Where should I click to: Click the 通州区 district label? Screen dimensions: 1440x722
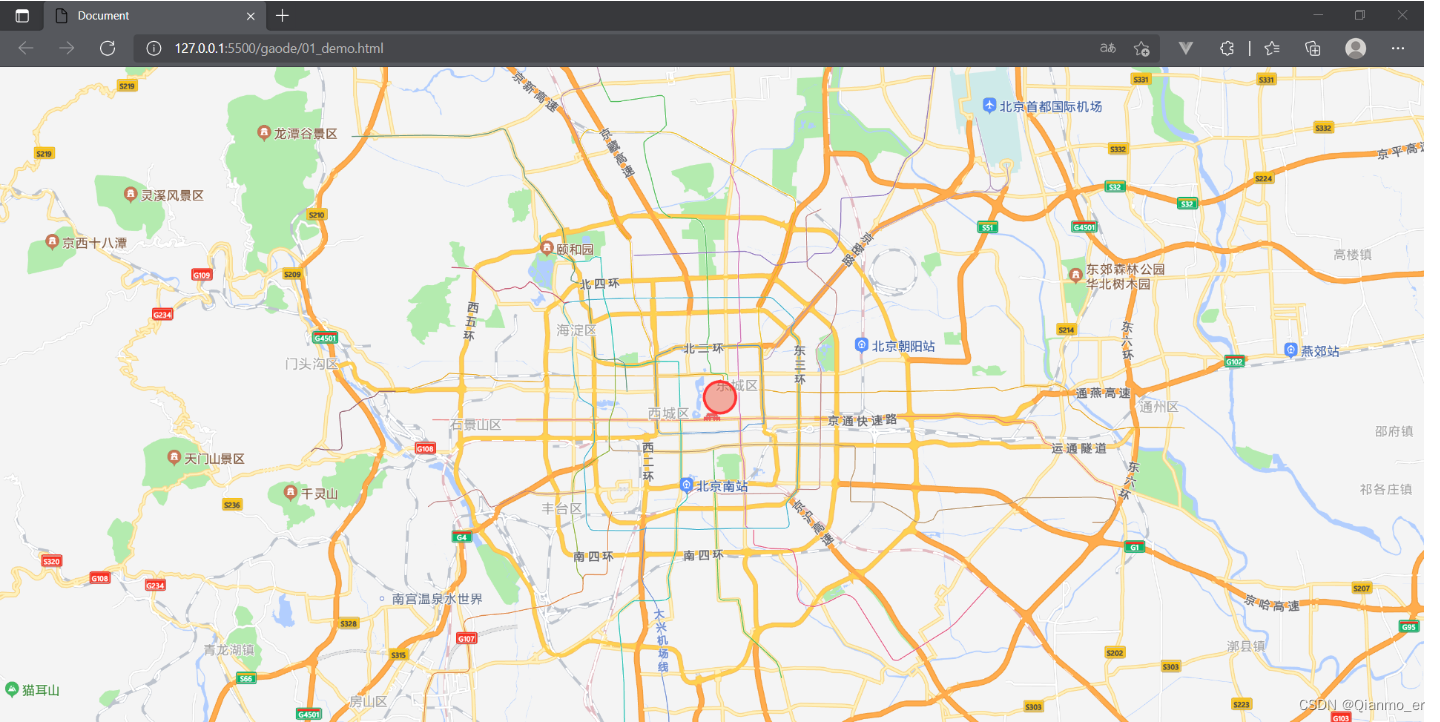(x=1159, y=407)
